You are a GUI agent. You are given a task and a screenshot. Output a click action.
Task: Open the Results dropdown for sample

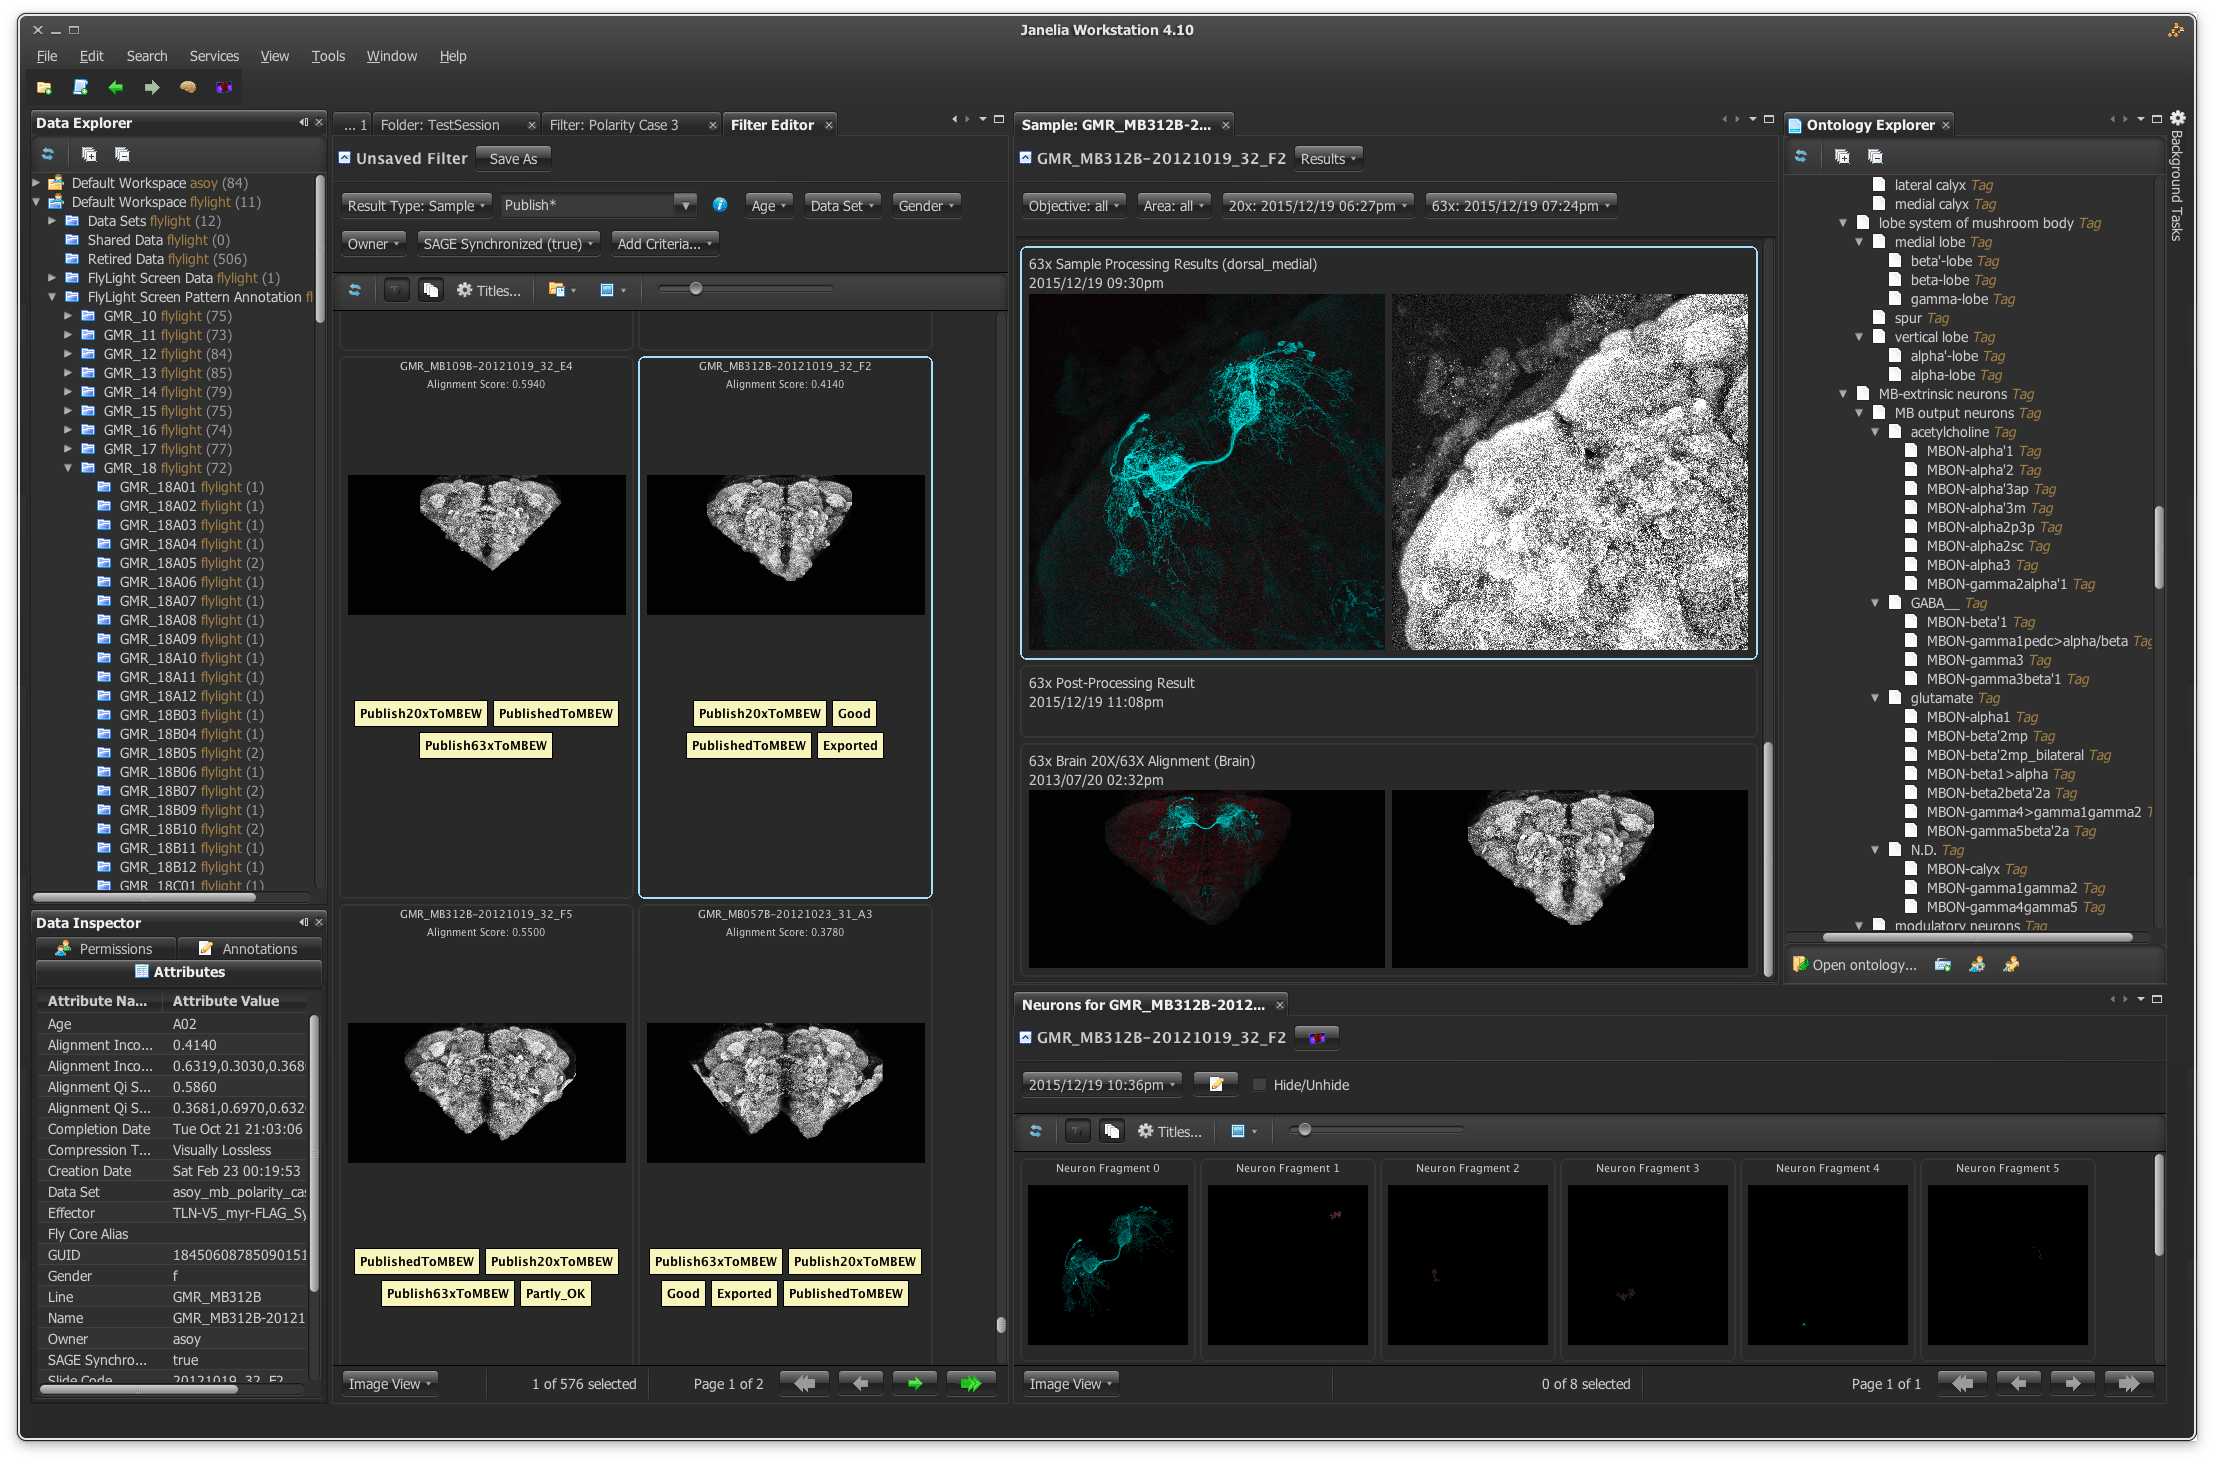coord(1328,159)
